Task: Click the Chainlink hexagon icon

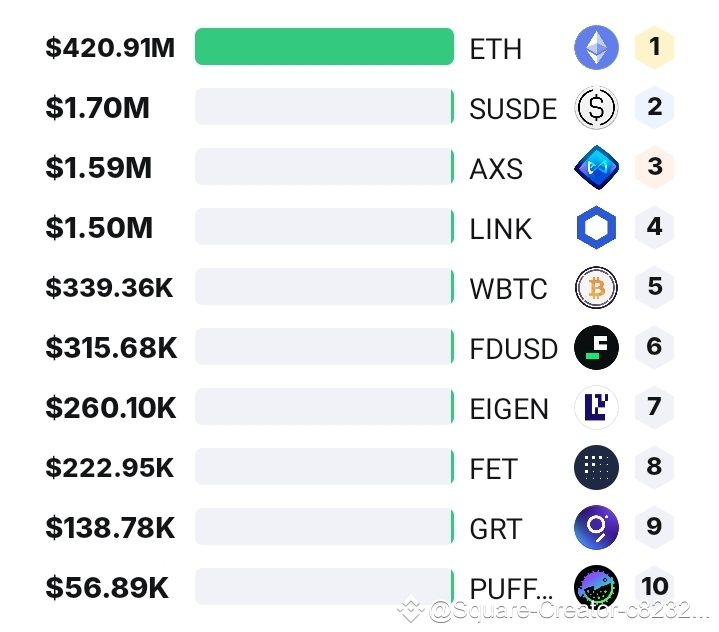Action: 596,228
